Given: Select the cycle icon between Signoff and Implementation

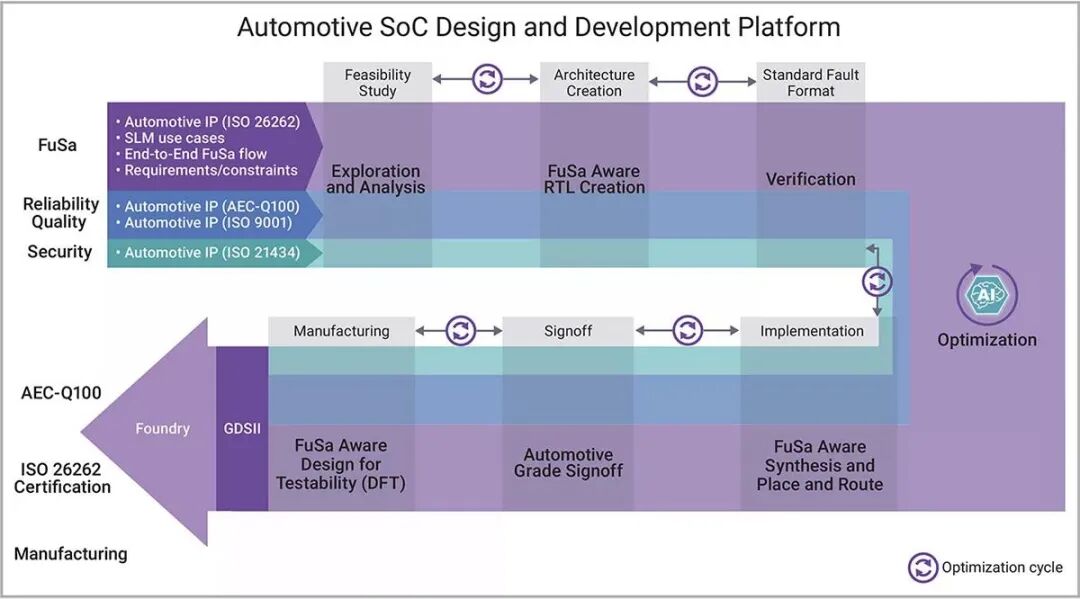Looking at the screenshot, I should (687, 331).
